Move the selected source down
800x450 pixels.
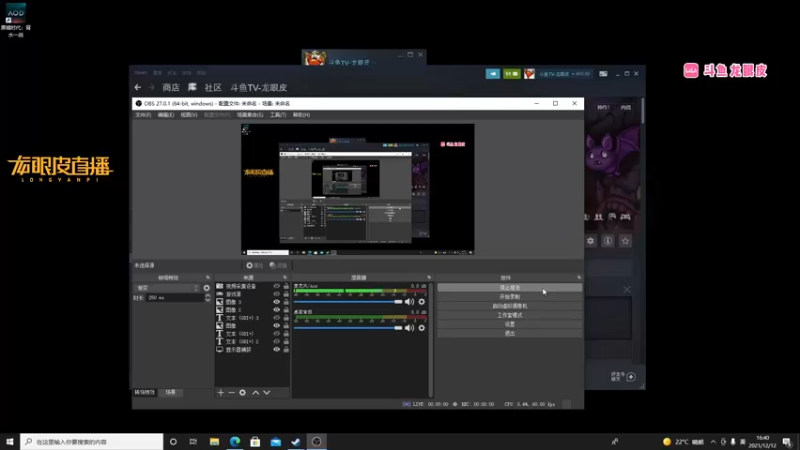pos(266,392)
